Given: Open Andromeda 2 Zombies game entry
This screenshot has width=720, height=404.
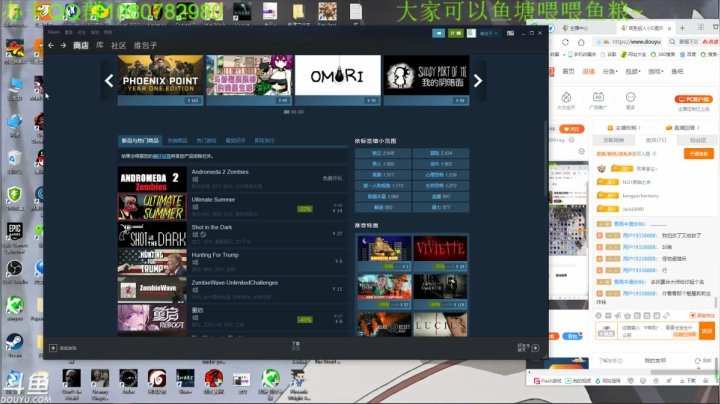Looking at the screenshot, I should 232,179.
